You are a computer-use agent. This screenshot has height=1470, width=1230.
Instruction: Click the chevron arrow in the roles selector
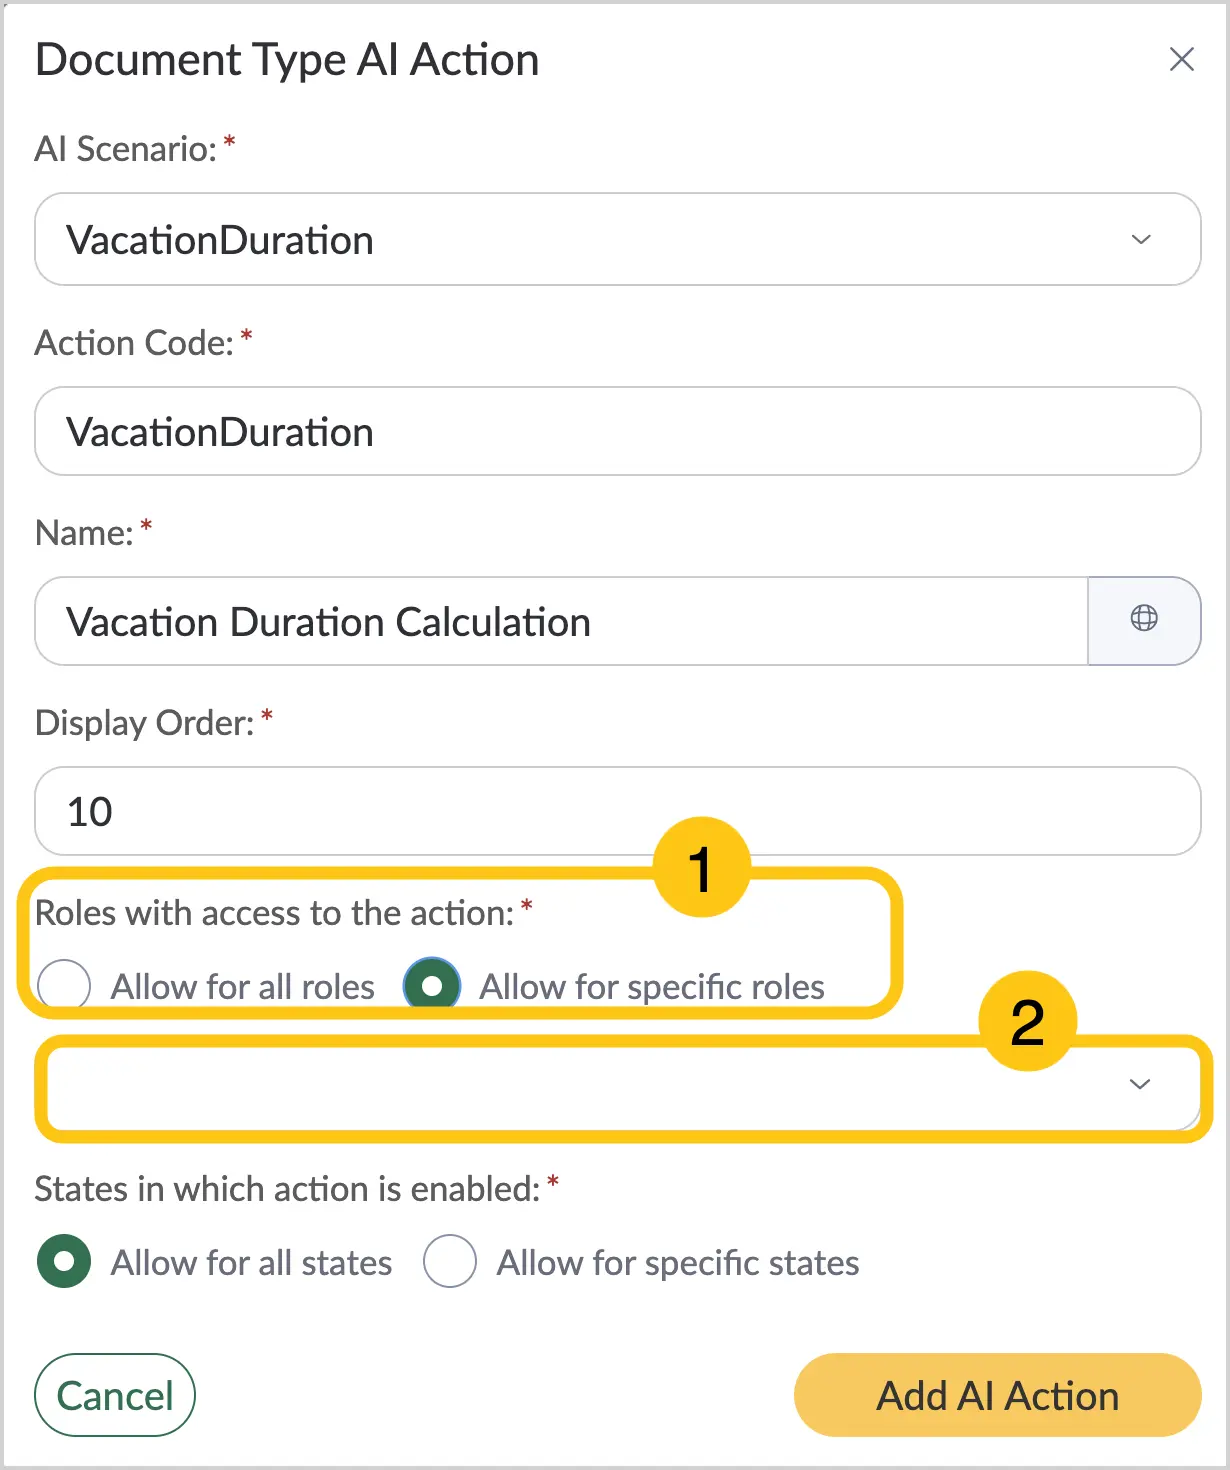pyautogui.click(x=1140, y=1085)
